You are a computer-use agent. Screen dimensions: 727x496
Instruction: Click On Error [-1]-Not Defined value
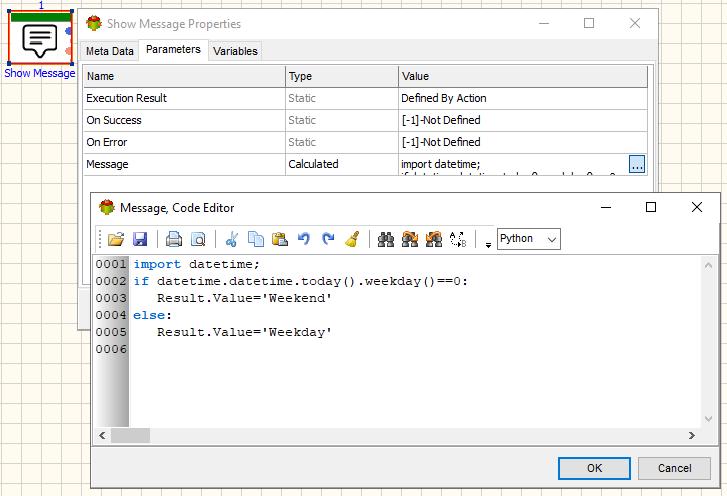(x=523, y=142)
